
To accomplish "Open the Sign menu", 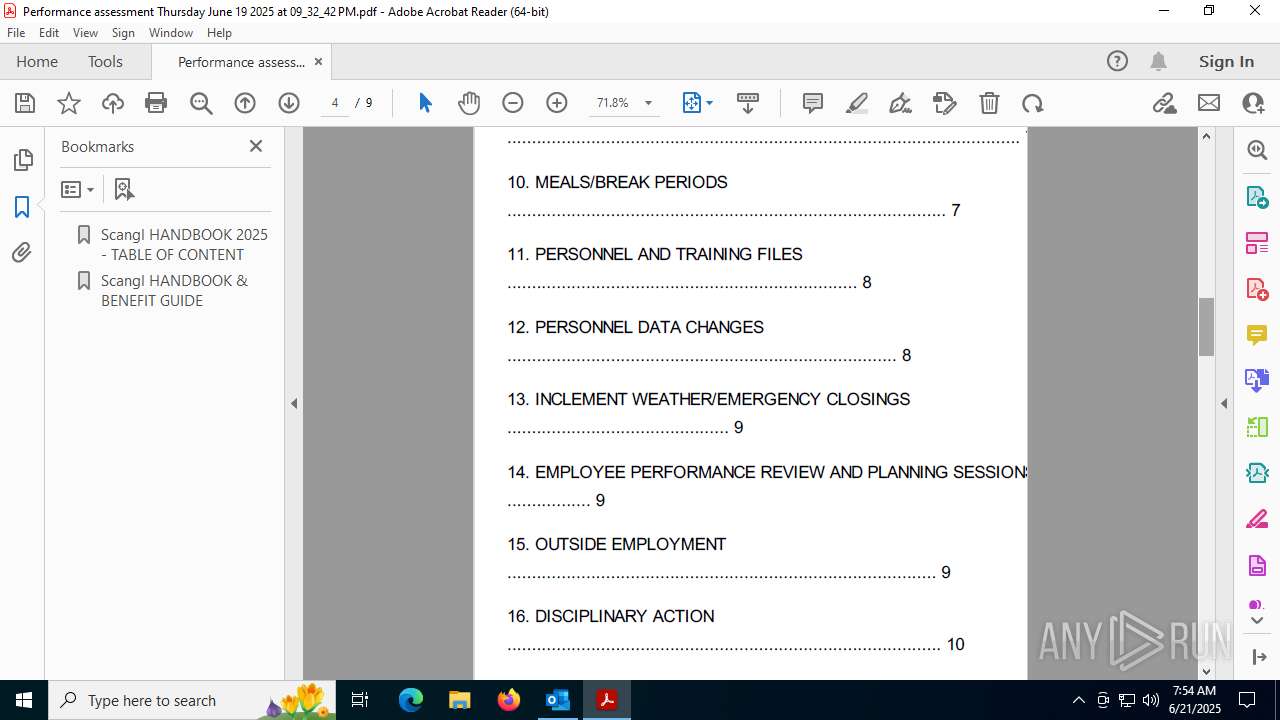I will click(x=123, y=32).
